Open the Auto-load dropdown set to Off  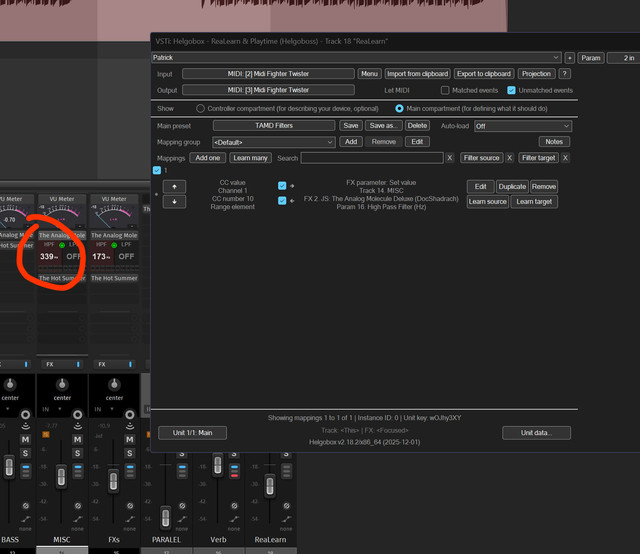pos(522,126)
